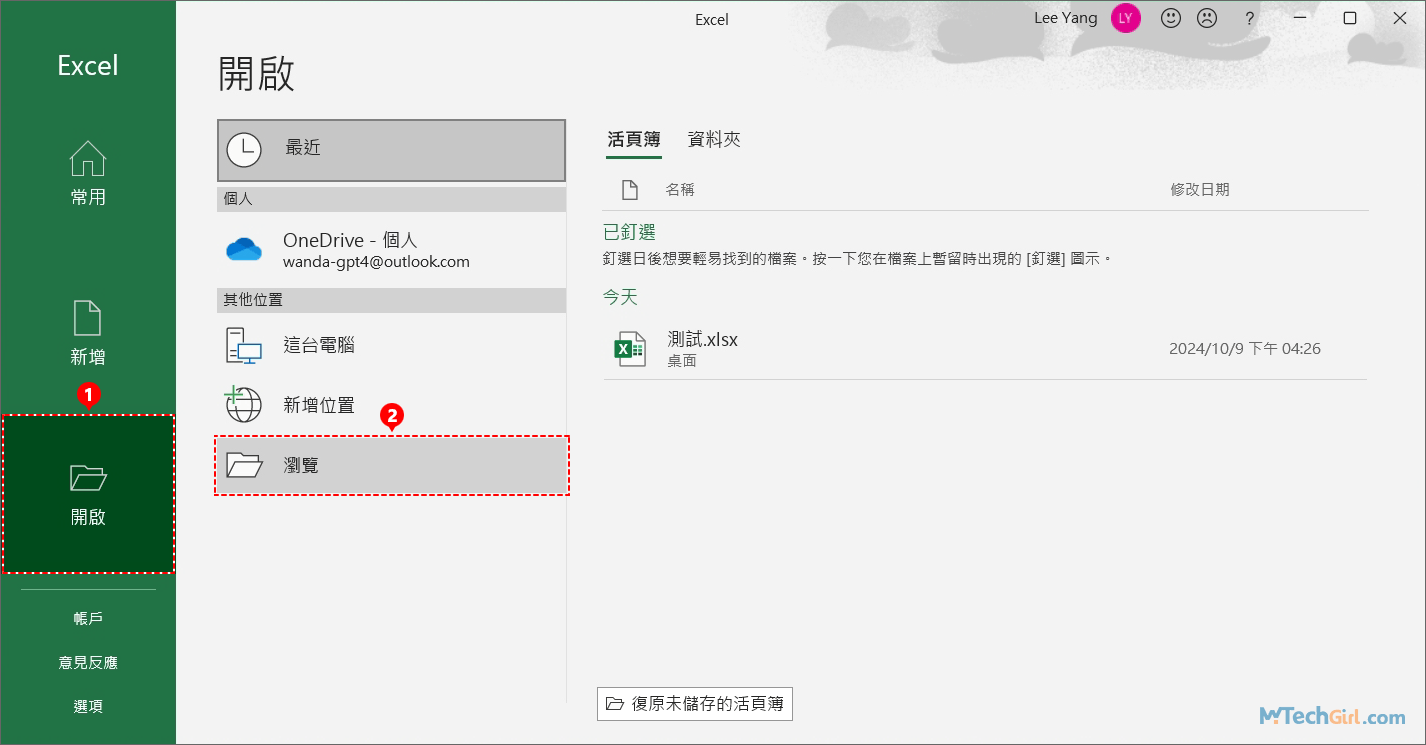The image size is (1426, 745).
Task: Click the smiley face feedback icon
Action: pos(1170,18)
